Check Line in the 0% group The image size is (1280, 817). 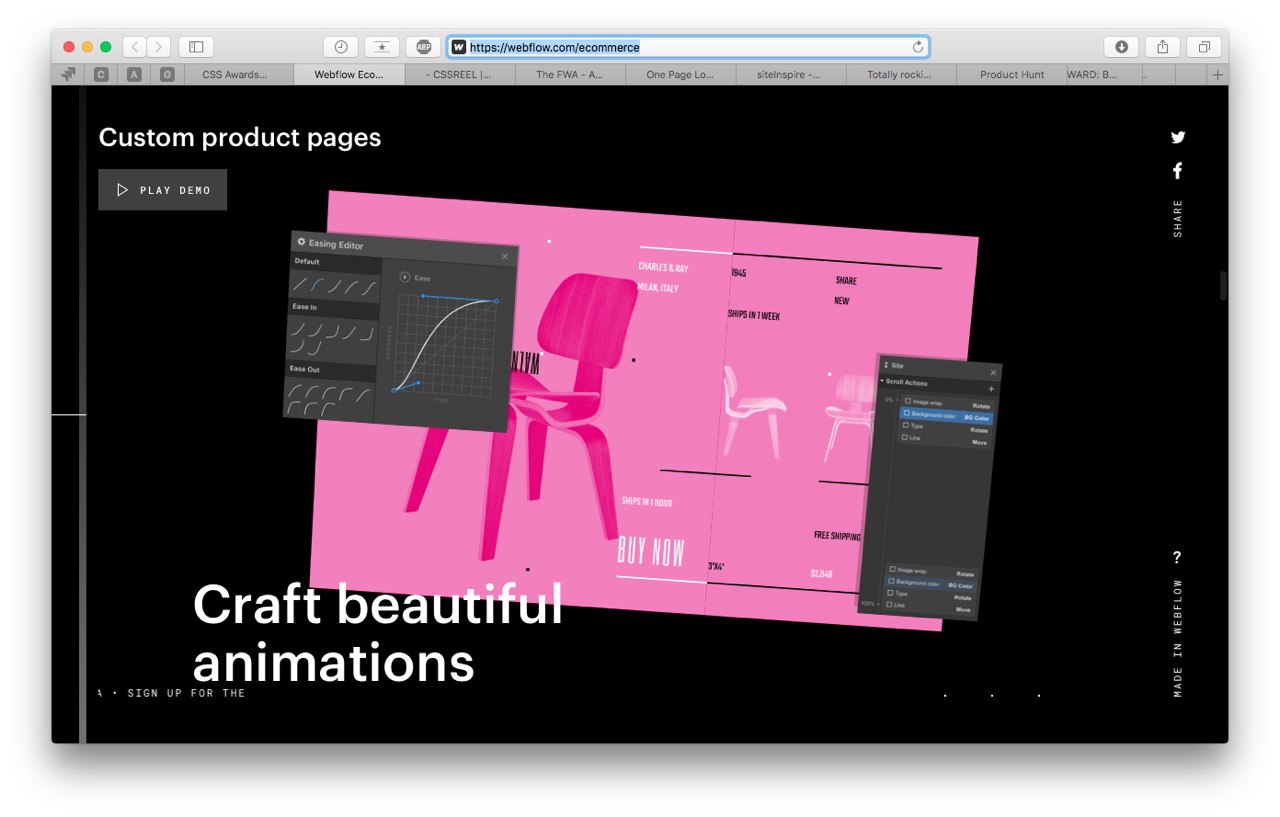tap(905, 437)
